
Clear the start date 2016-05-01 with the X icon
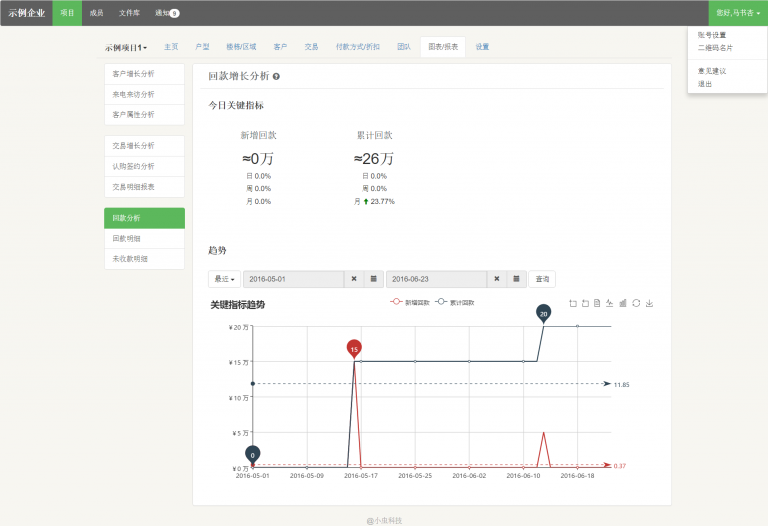pyautogui.click(x=354, y=279)
